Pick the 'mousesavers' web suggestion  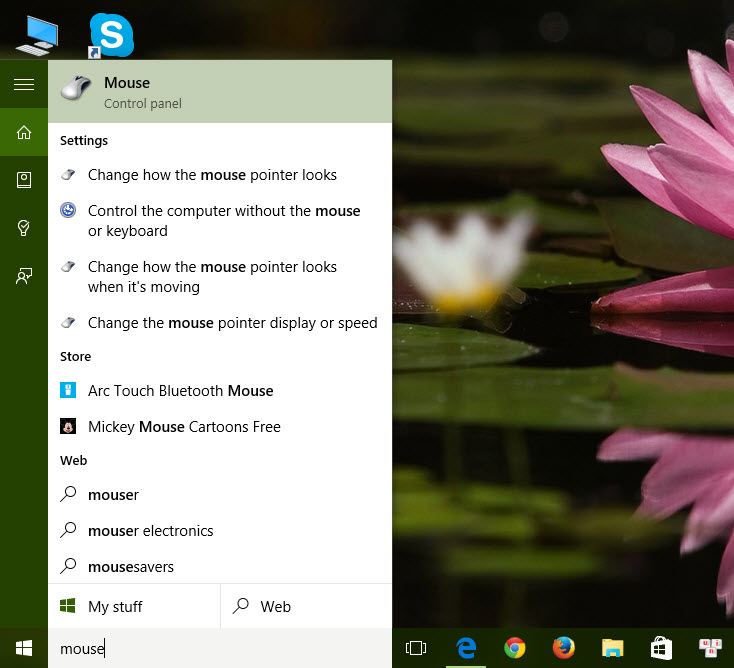coord(130,567)
